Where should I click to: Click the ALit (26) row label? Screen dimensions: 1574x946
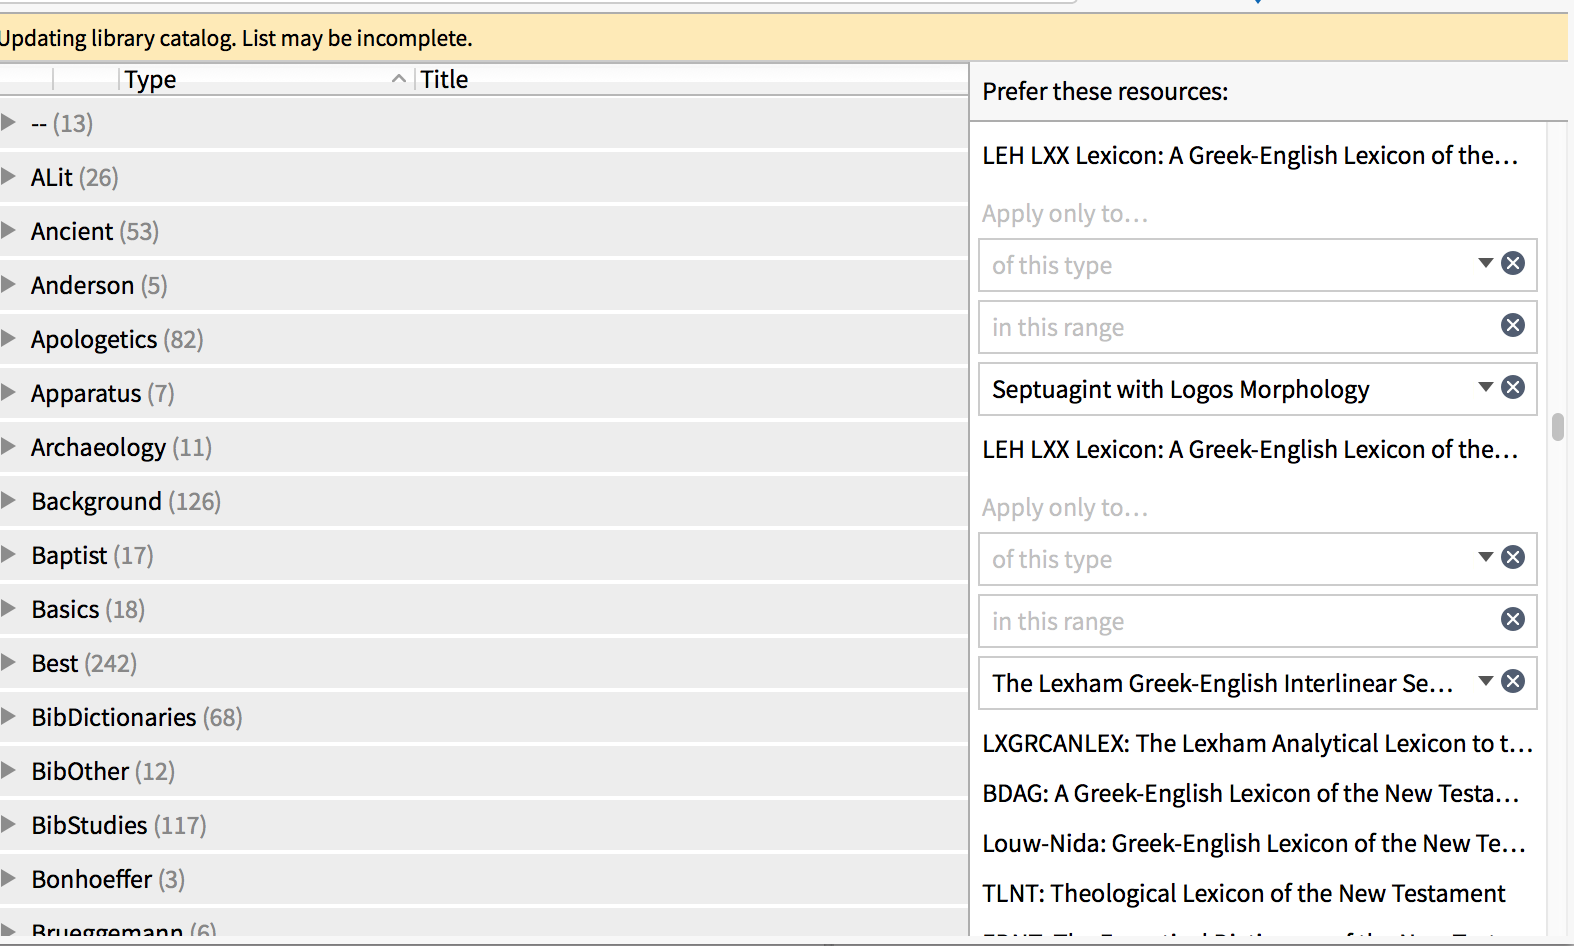tap(75, 177)
